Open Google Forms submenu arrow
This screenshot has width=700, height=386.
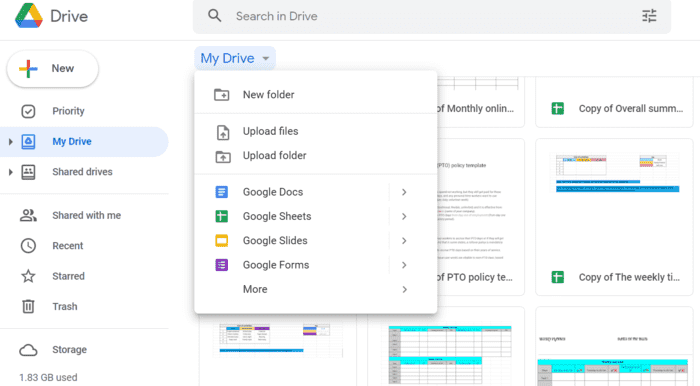tap(404, 265)
